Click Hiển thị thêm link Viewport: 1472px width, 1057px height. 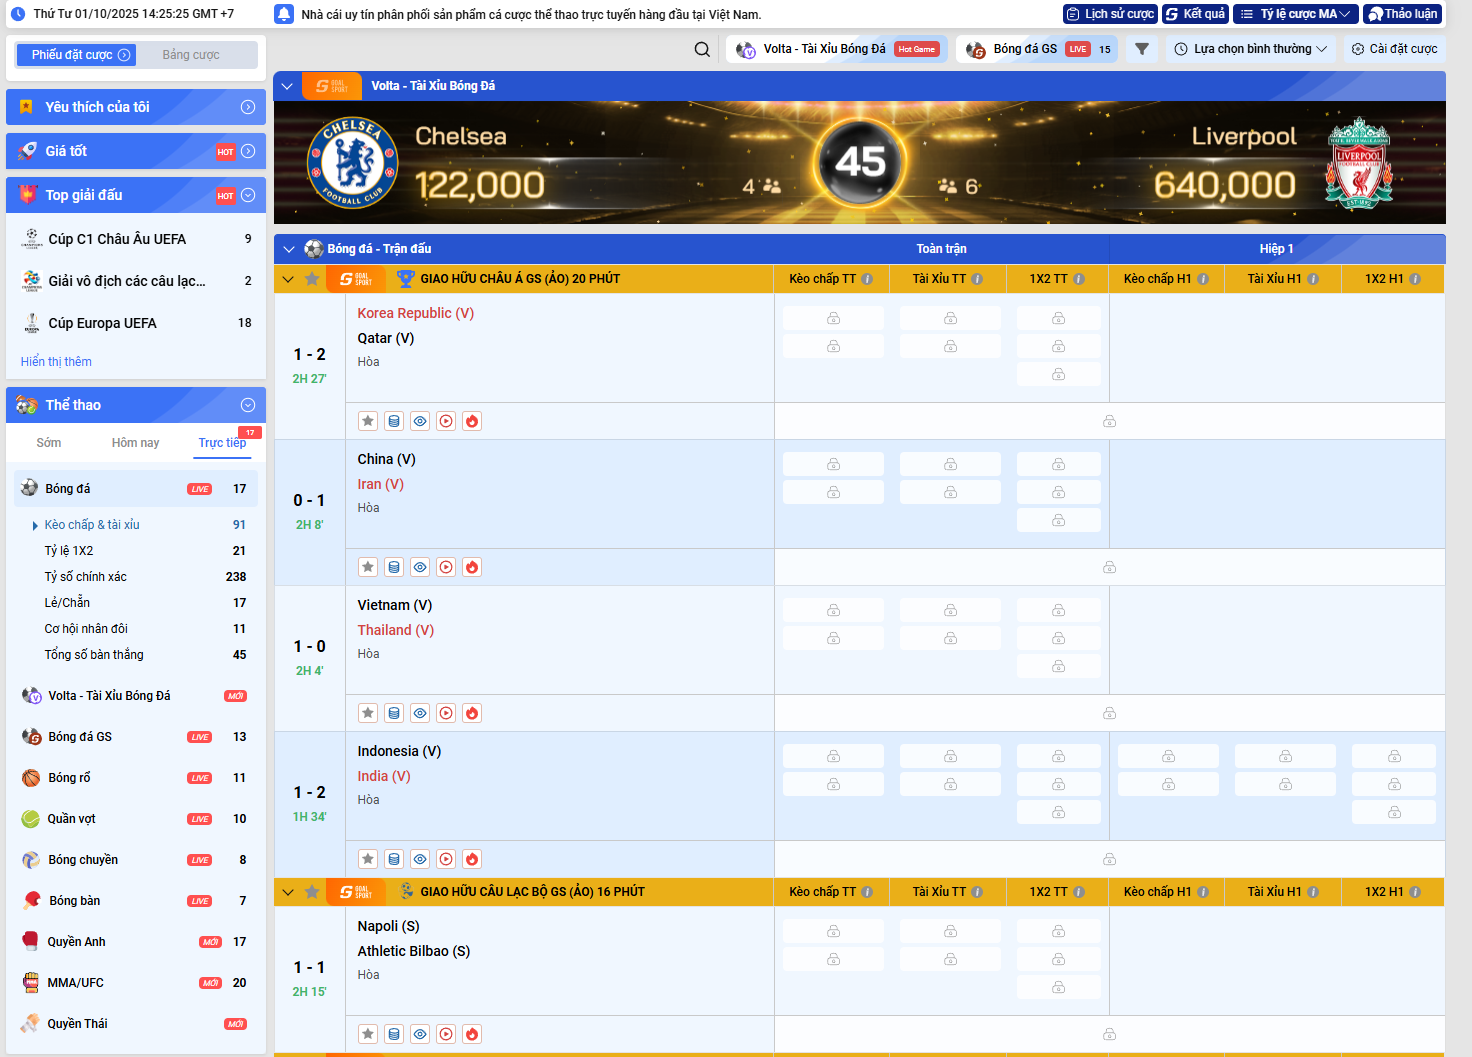(x=56, y=362)
